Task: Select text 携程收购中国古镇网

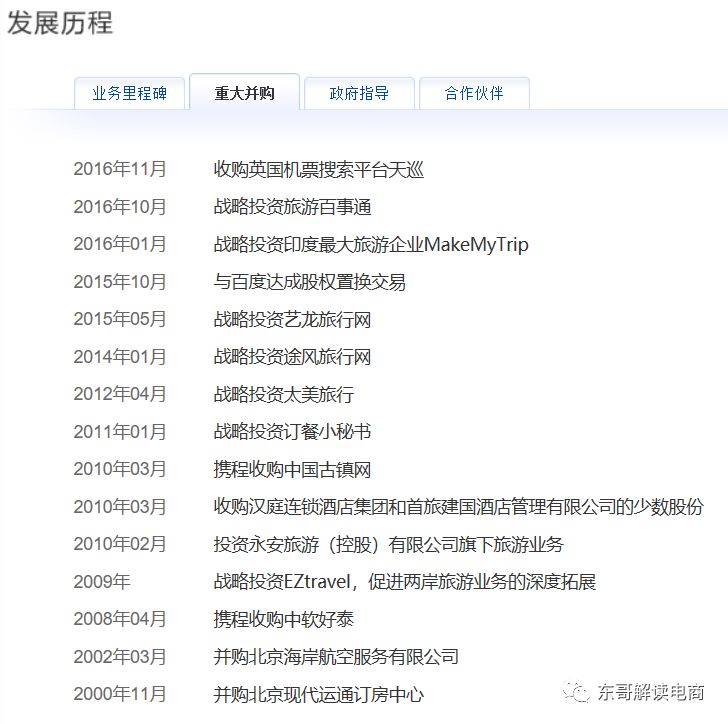Action: click(x=292, y=470)
